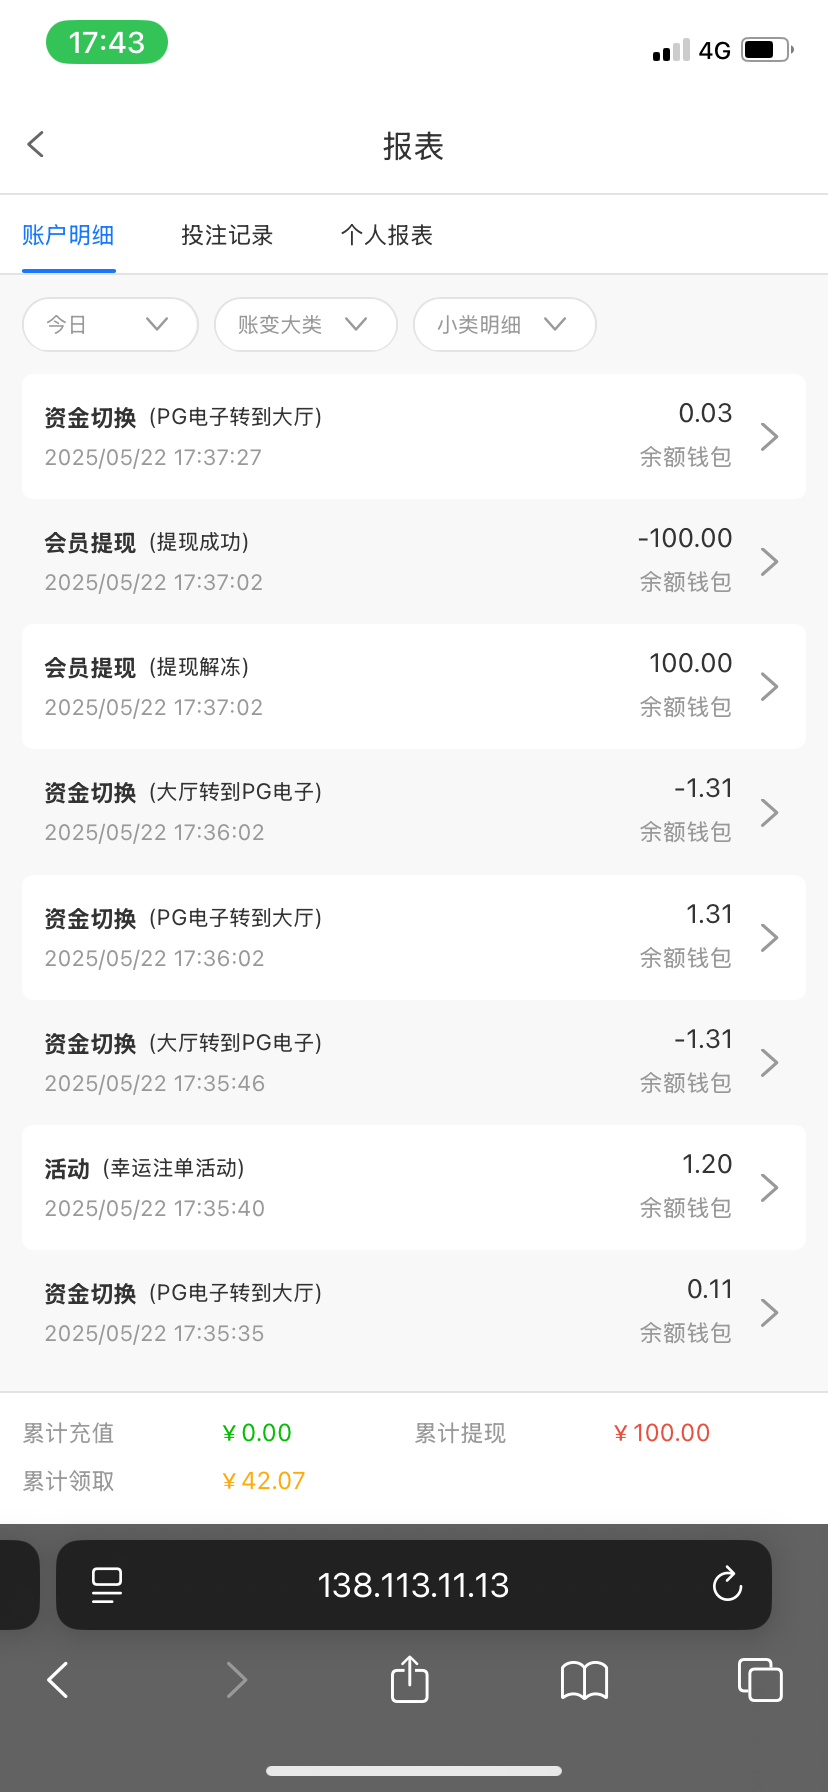This screenshot has height=1792, width=828.
Task: Open the 17:35:35 资金切换 0.11 record
Action: click(x=413, y=1312)
